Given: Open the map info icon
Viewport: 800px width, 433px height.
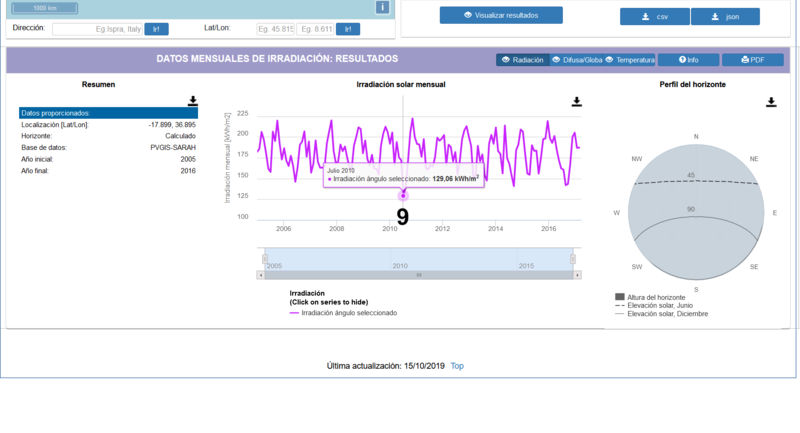Looking at the screenshot, I should tap(382, 7).
